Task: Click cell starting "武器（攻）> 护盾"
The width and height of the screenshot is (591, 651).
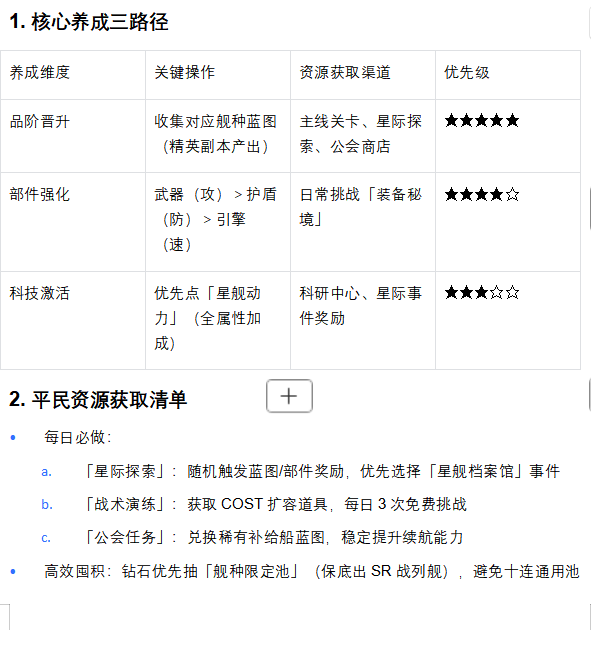Action: [218, 222]
